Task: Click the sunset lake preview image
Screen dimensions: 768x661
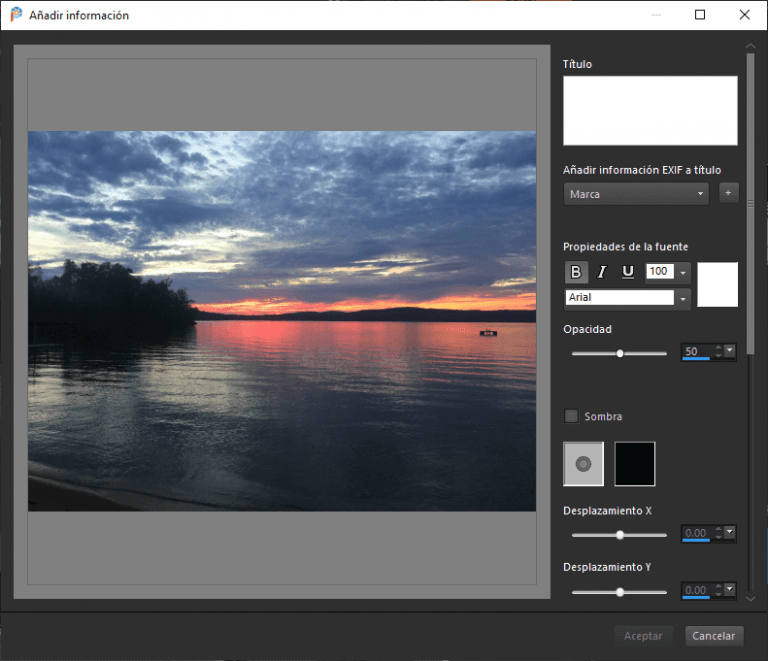Action: 282,321
